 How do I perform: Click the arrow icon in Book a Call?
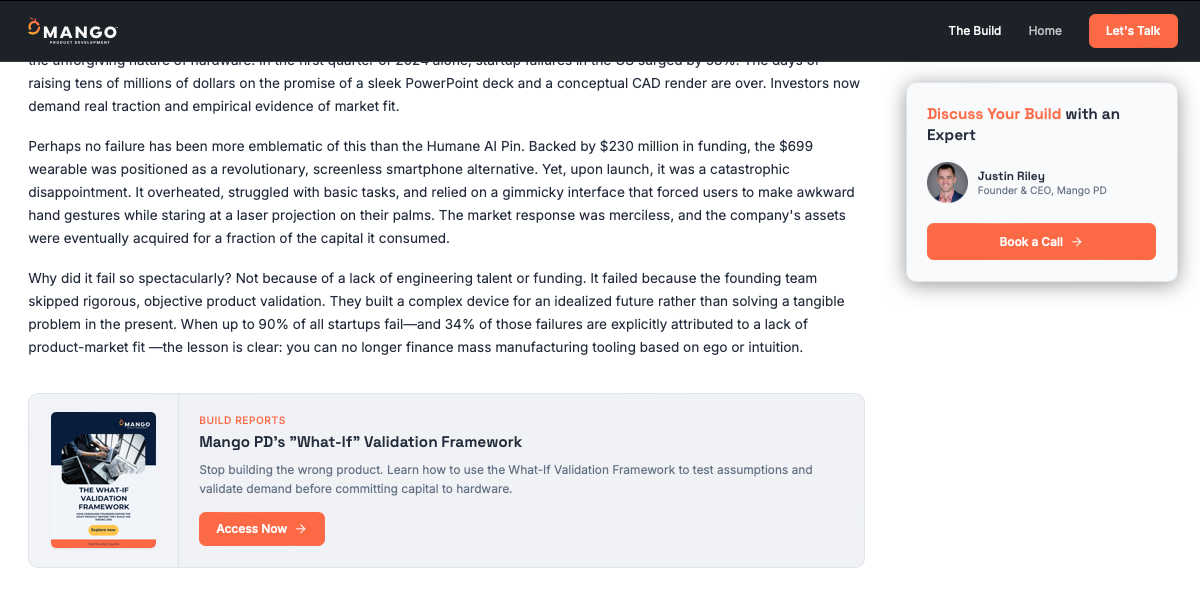[1077, 242]
